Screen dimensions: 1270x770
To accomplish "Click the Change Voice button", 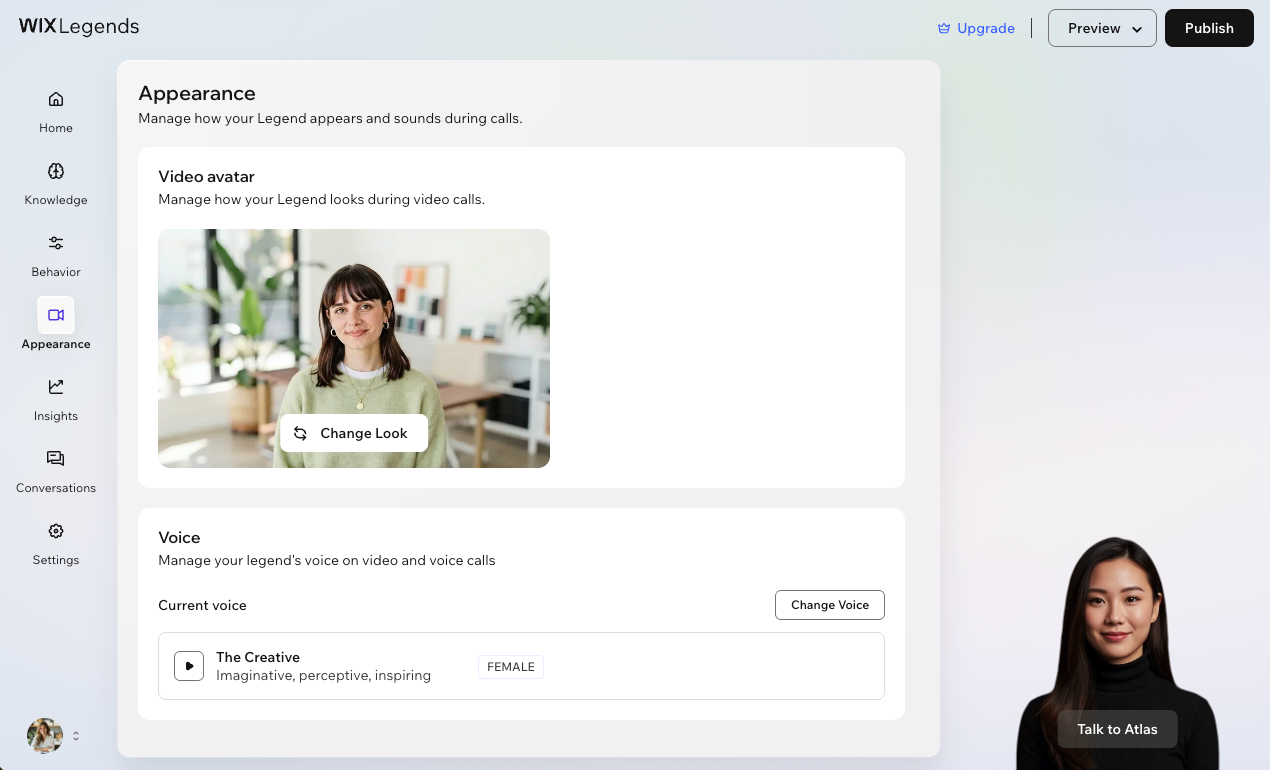I will tap(830, 605).
